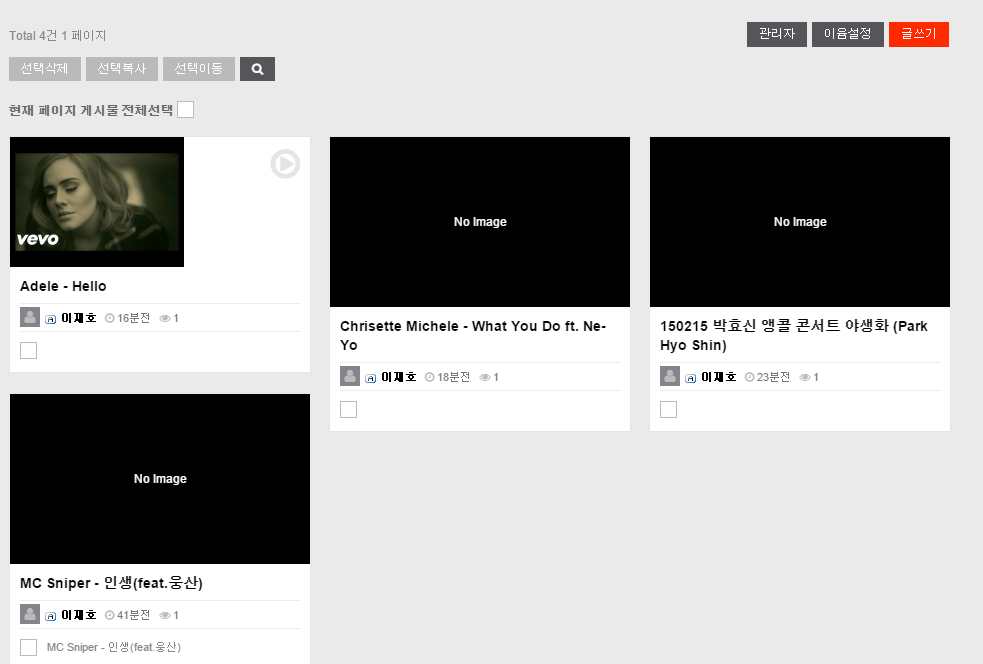This screenshot has height=664, width=983.
Task: Click author name 이재호 on the MC Sniper card
Action: pos(79,615)
